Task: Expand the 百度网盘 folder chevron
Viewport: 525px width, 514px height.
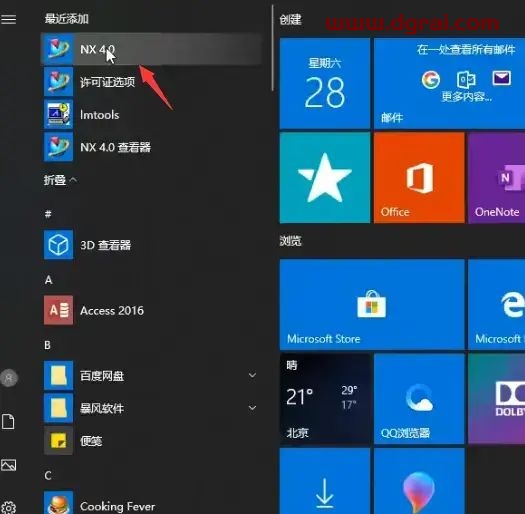Action: (x=252, y=375)
